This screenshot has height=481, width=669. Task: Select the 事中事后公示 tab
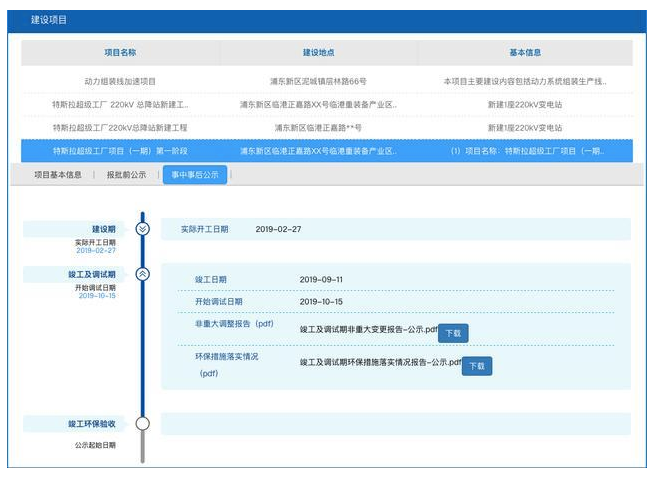[x=195, y=175]
